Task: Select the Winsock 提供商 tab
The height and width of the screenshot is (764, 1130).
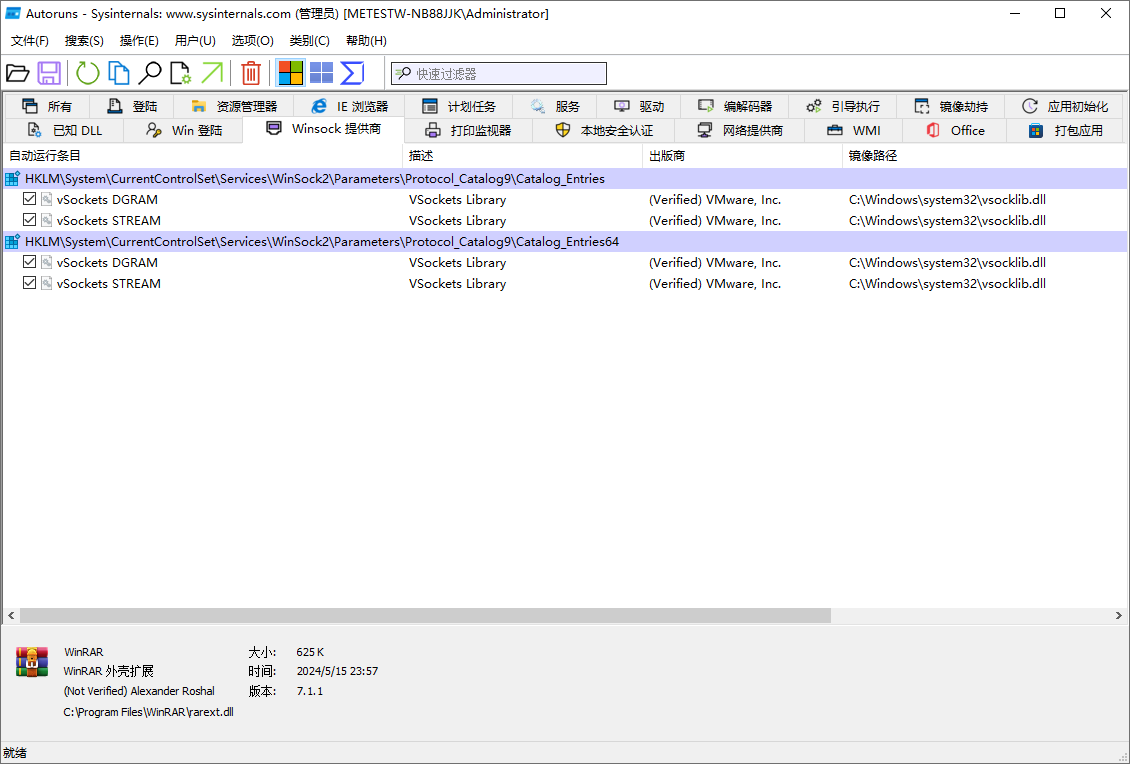Action: pos(324,129)
